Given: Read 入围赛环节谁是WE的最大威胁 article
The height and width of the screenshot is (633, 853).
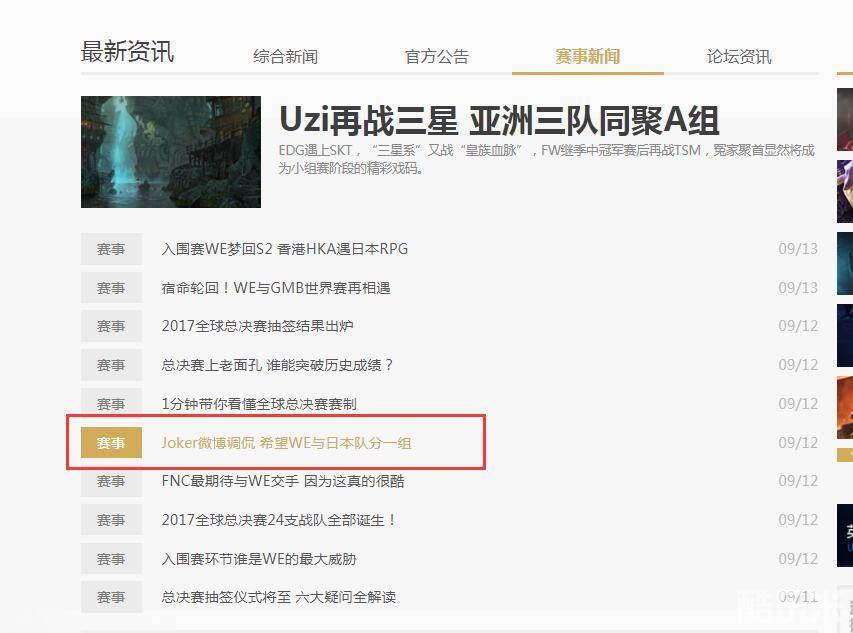Looking at the screenshot, I should click(259, 559).
